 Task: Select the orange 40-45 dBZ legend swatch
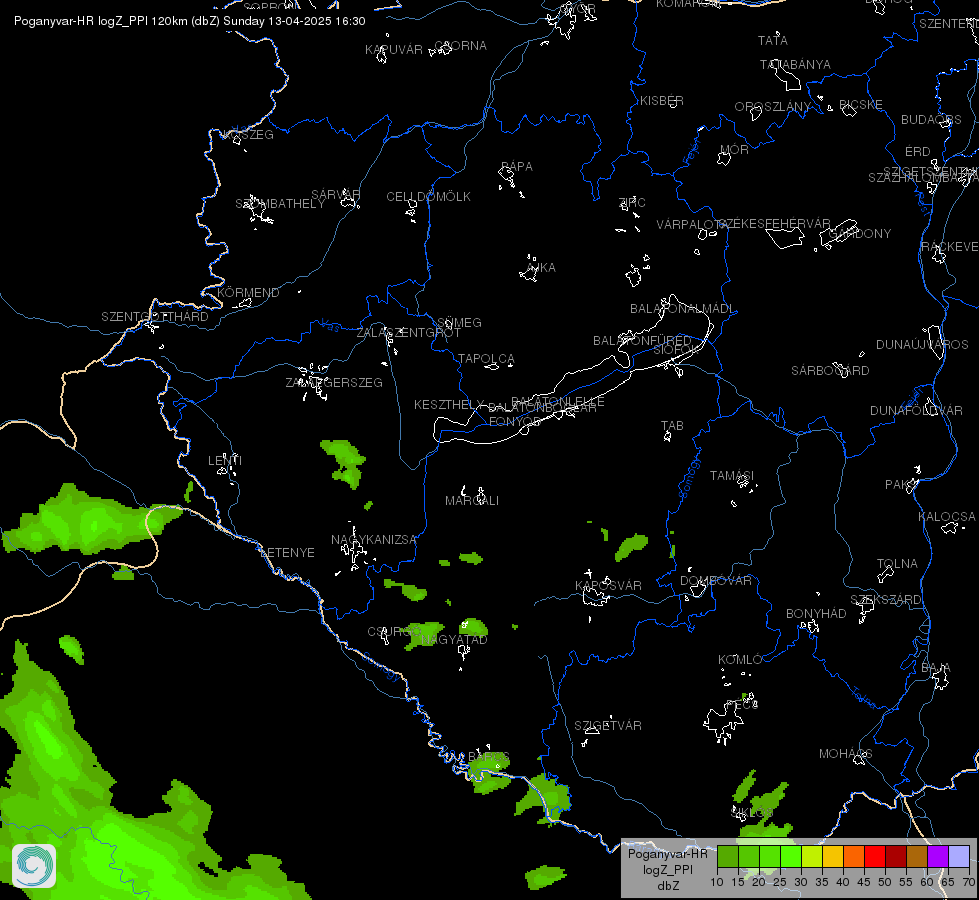tap(854, 857)
